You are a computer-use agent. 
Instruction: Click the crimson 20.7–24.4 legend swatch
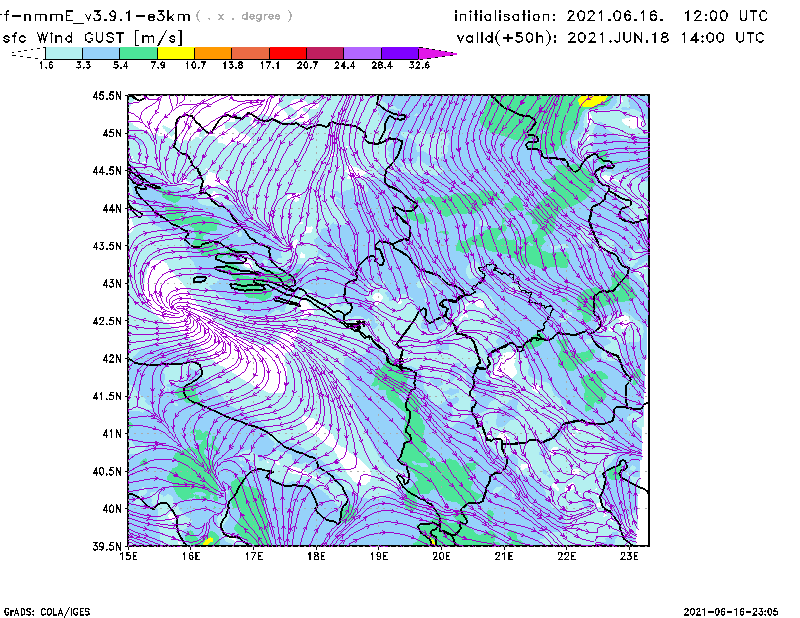click(325, 53)
